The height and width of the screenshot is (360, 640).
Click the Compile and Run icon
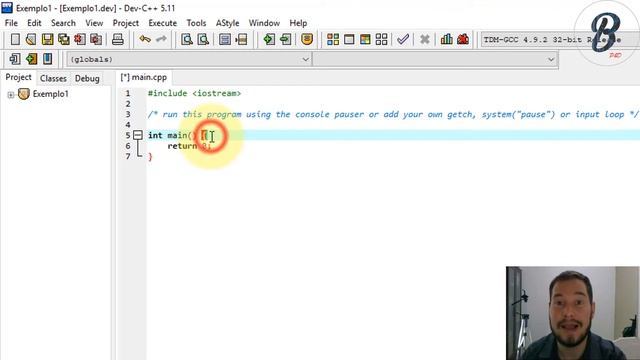click(365, 39)
